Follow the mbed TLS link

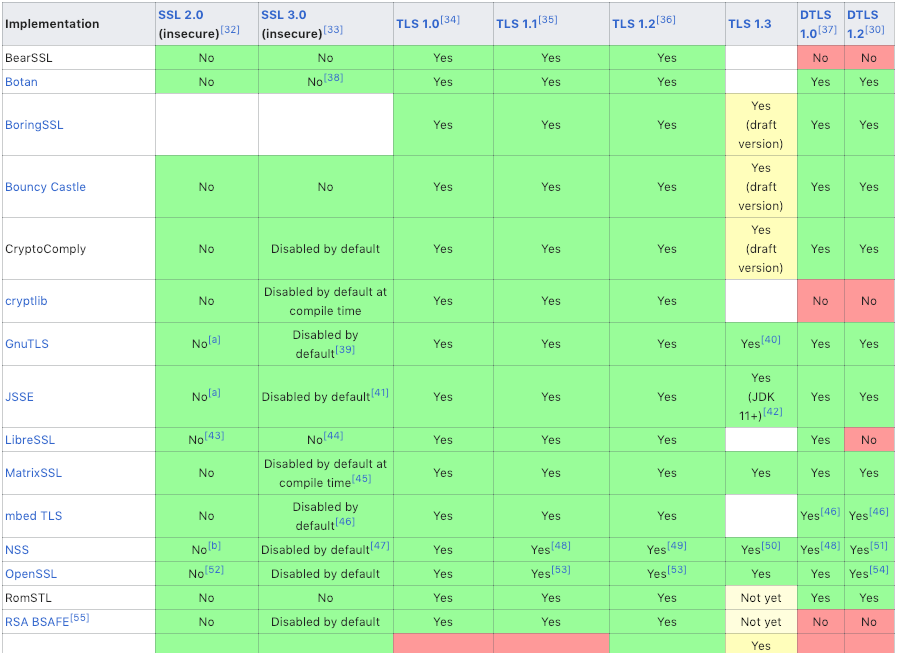coord(33,516)
